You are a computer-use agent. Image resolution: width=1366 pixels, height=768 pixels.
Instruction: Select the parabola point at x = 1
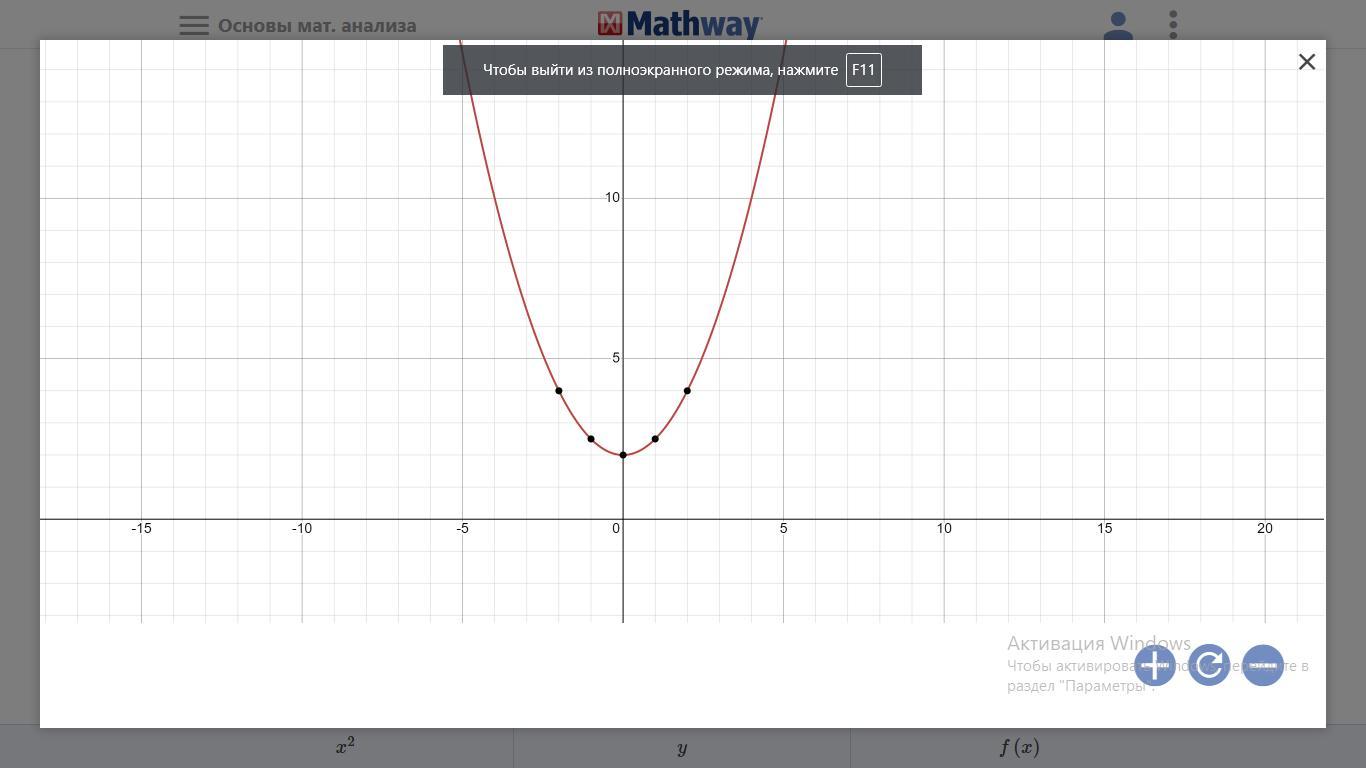click(x=655, y=439)
